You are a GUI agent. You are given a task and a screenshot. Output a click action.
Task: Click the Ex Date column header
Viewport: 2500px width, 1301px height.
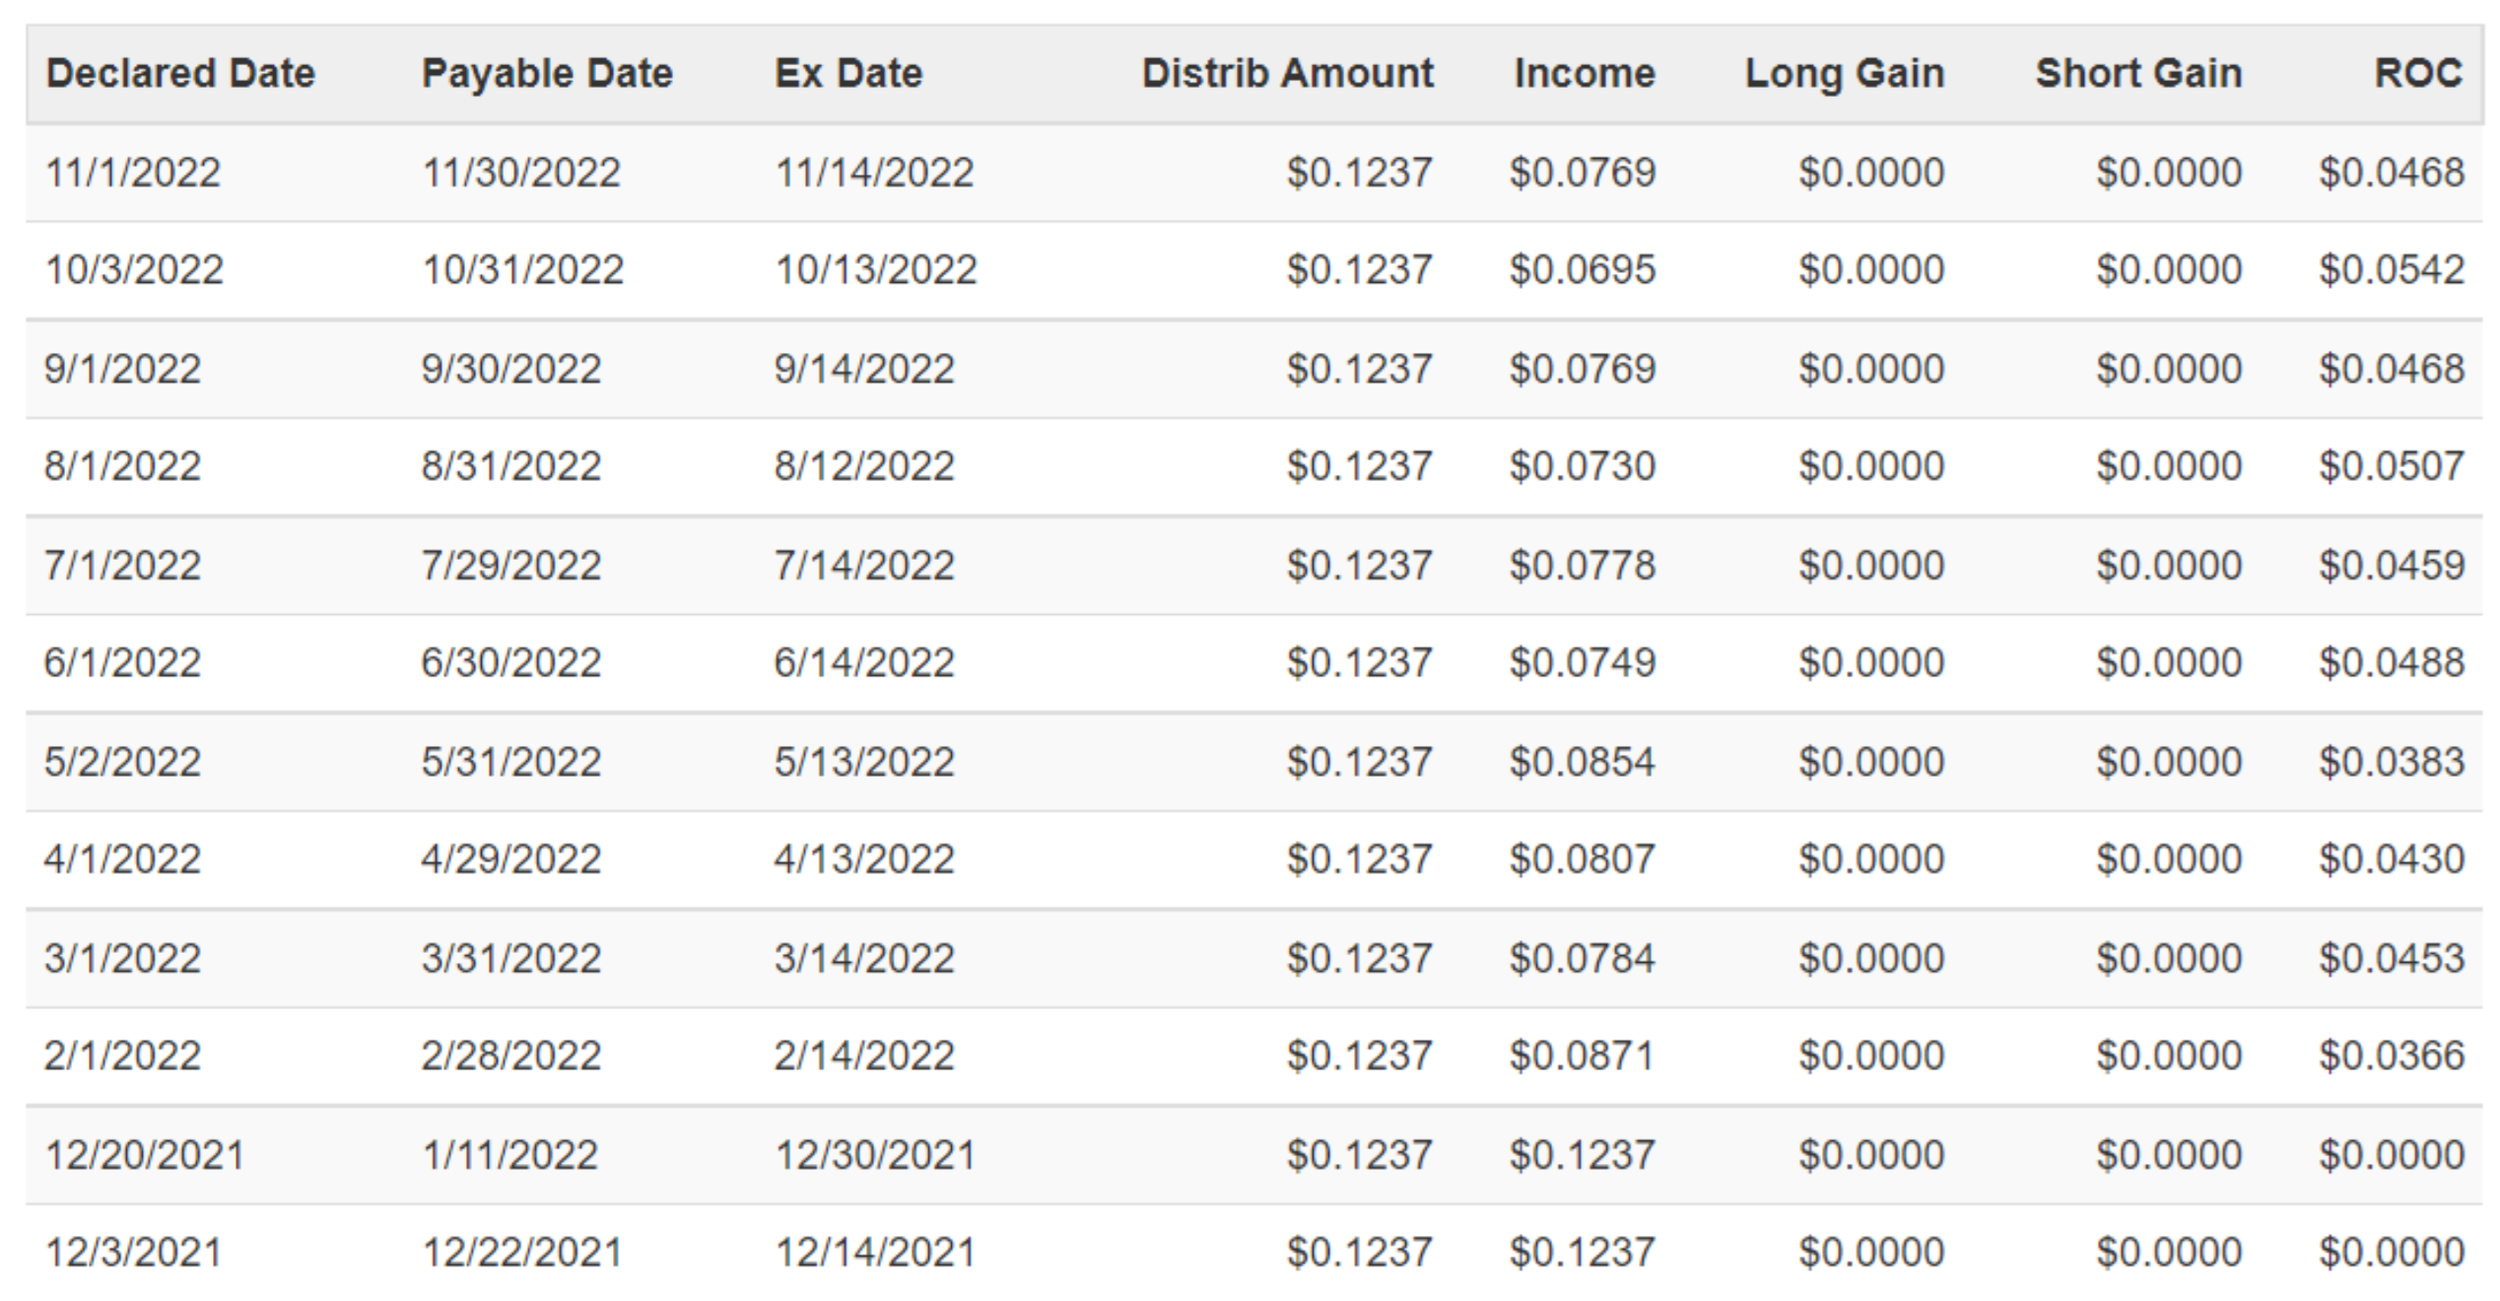click(x=848, y=74)
